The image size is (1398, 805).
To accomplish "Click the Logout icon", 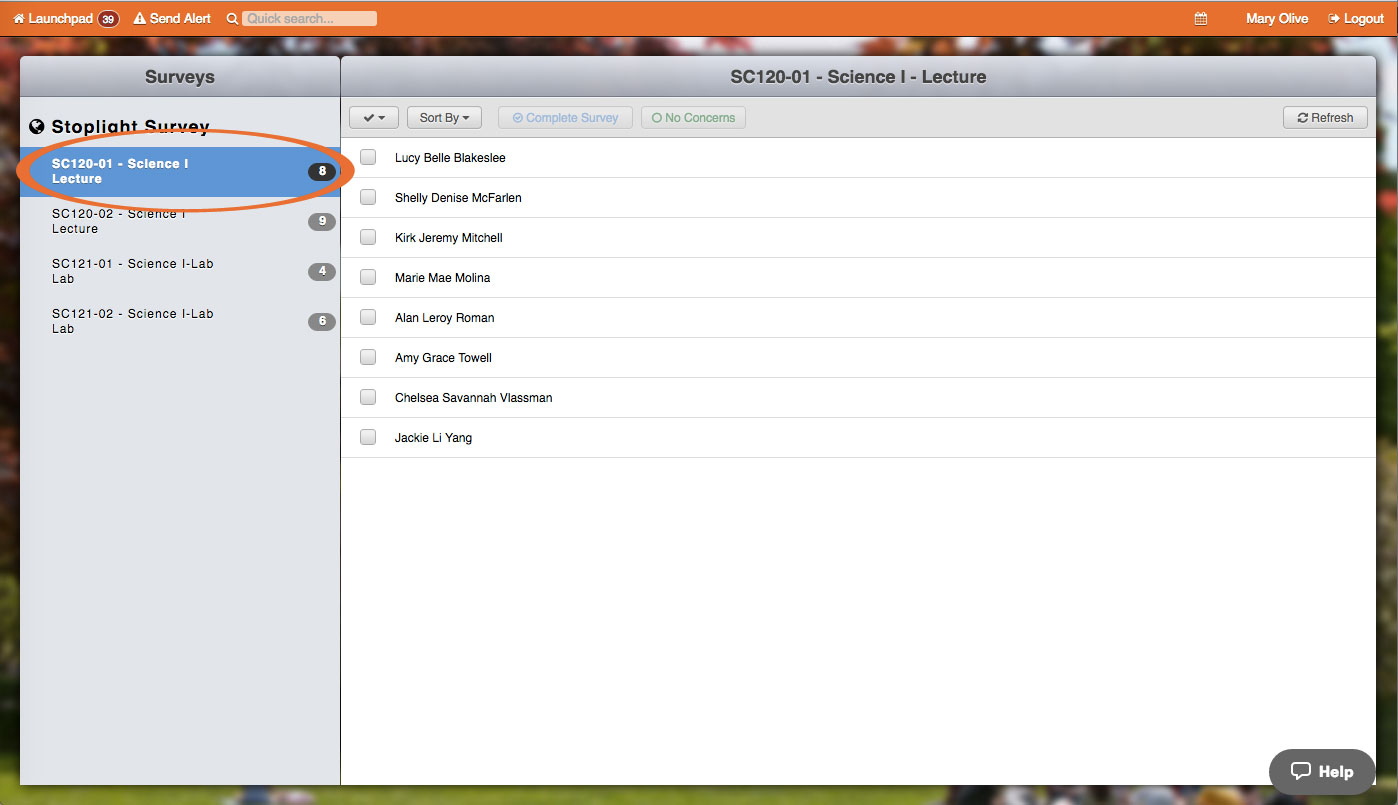I will pos(1333,19).
